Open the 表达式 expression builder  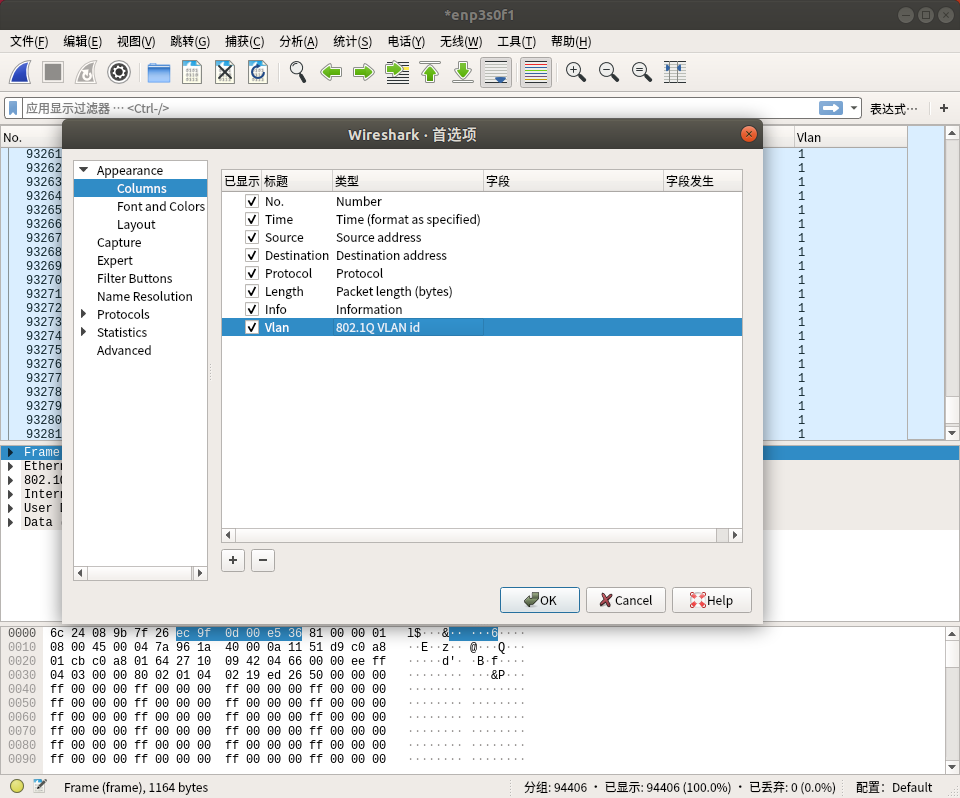click(894, 108)
